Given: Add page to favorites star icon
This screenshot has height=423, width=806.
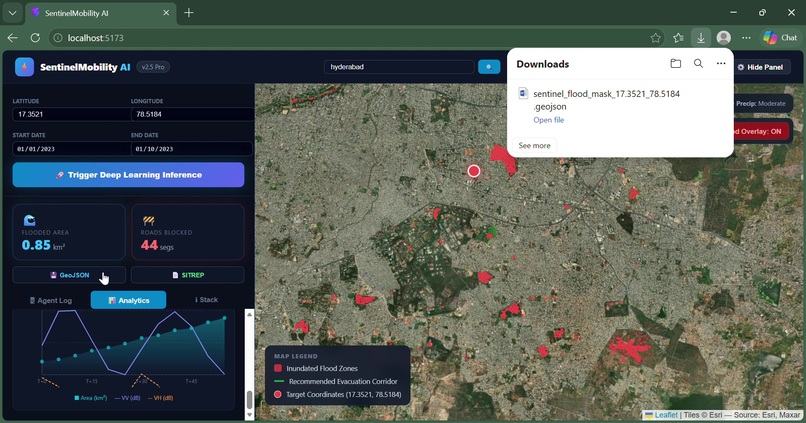Looking at the screenshot, I should [x=655, y=38].
